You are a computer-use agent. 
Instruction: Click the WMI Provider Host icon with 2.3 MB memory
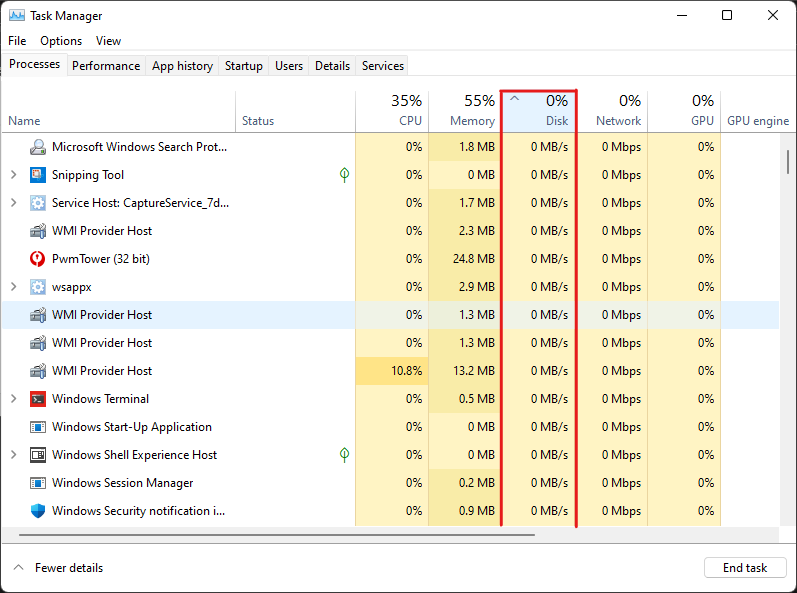(x=38, y=231)
